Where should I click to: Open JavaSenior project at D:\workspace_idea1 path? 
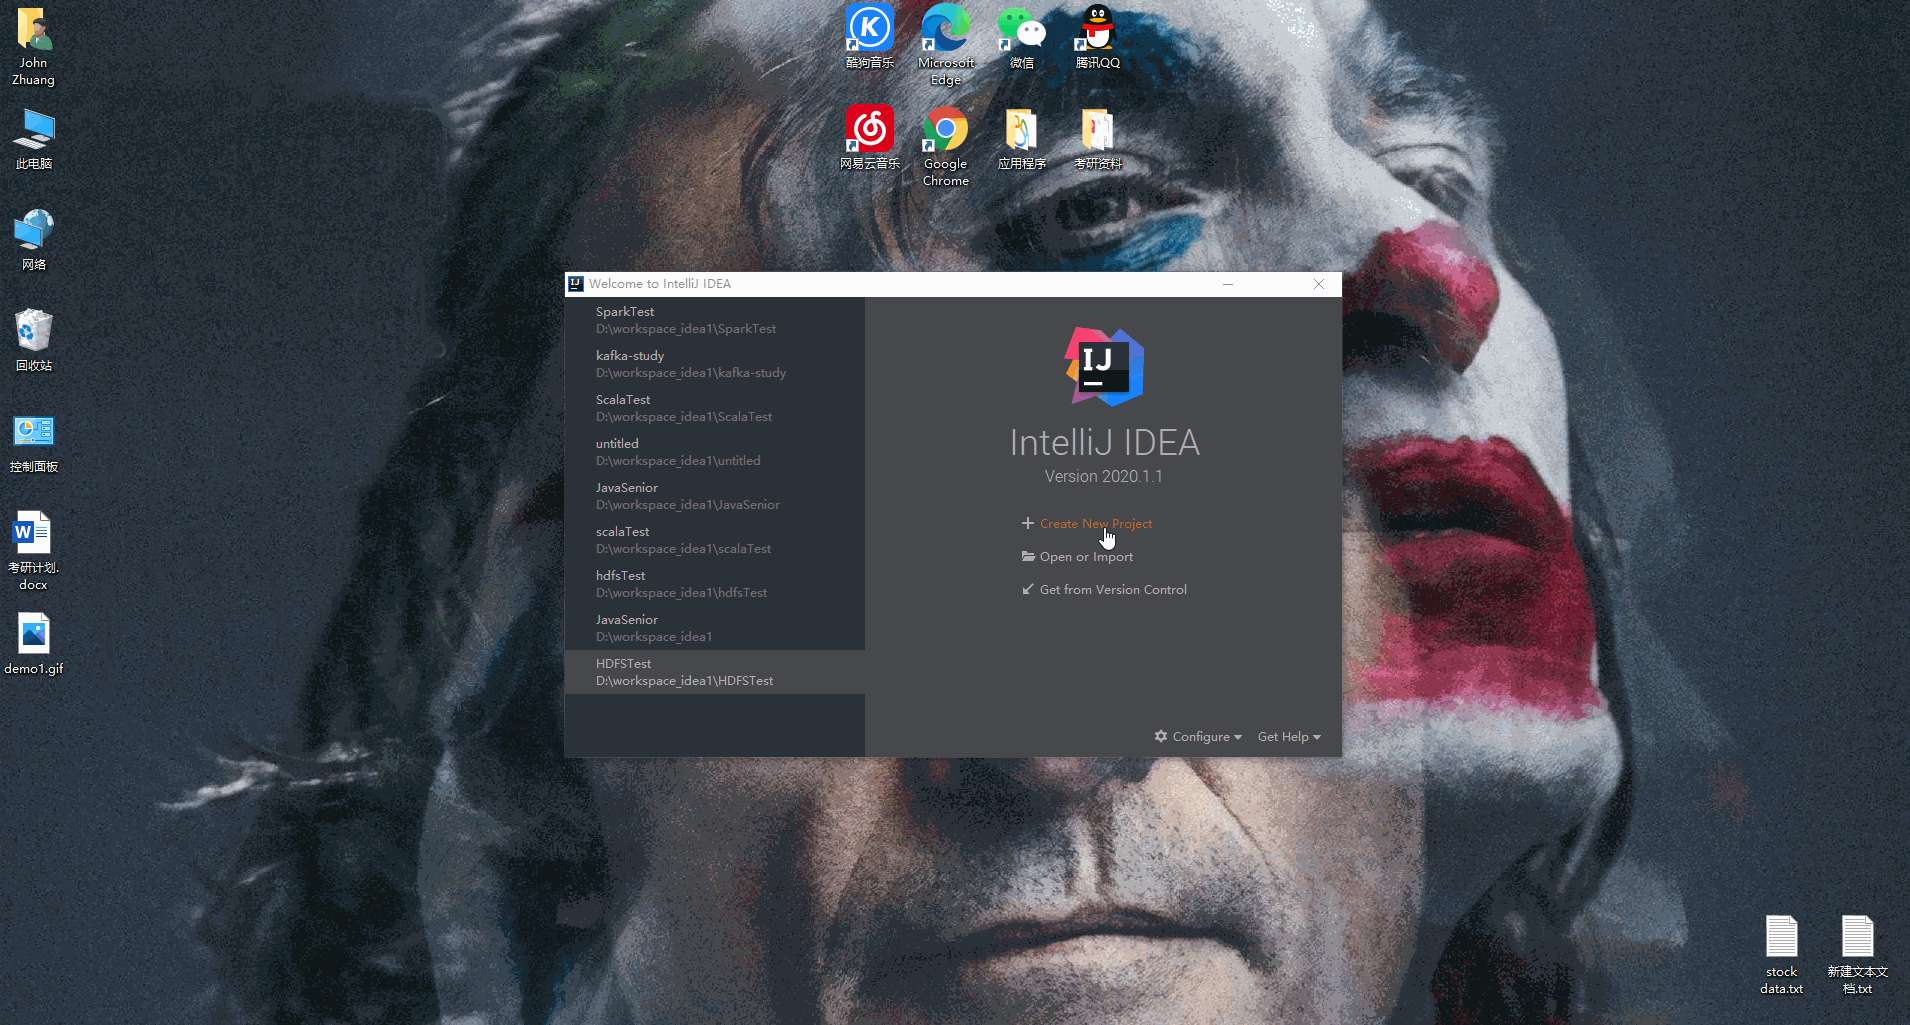point(715,628)
